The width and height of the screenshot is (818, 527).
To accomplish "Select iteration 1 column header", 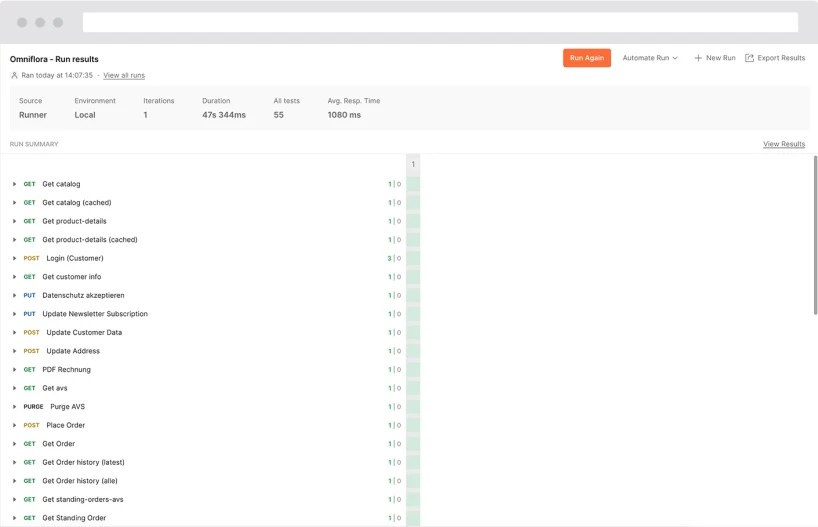I will pos(413,164).
